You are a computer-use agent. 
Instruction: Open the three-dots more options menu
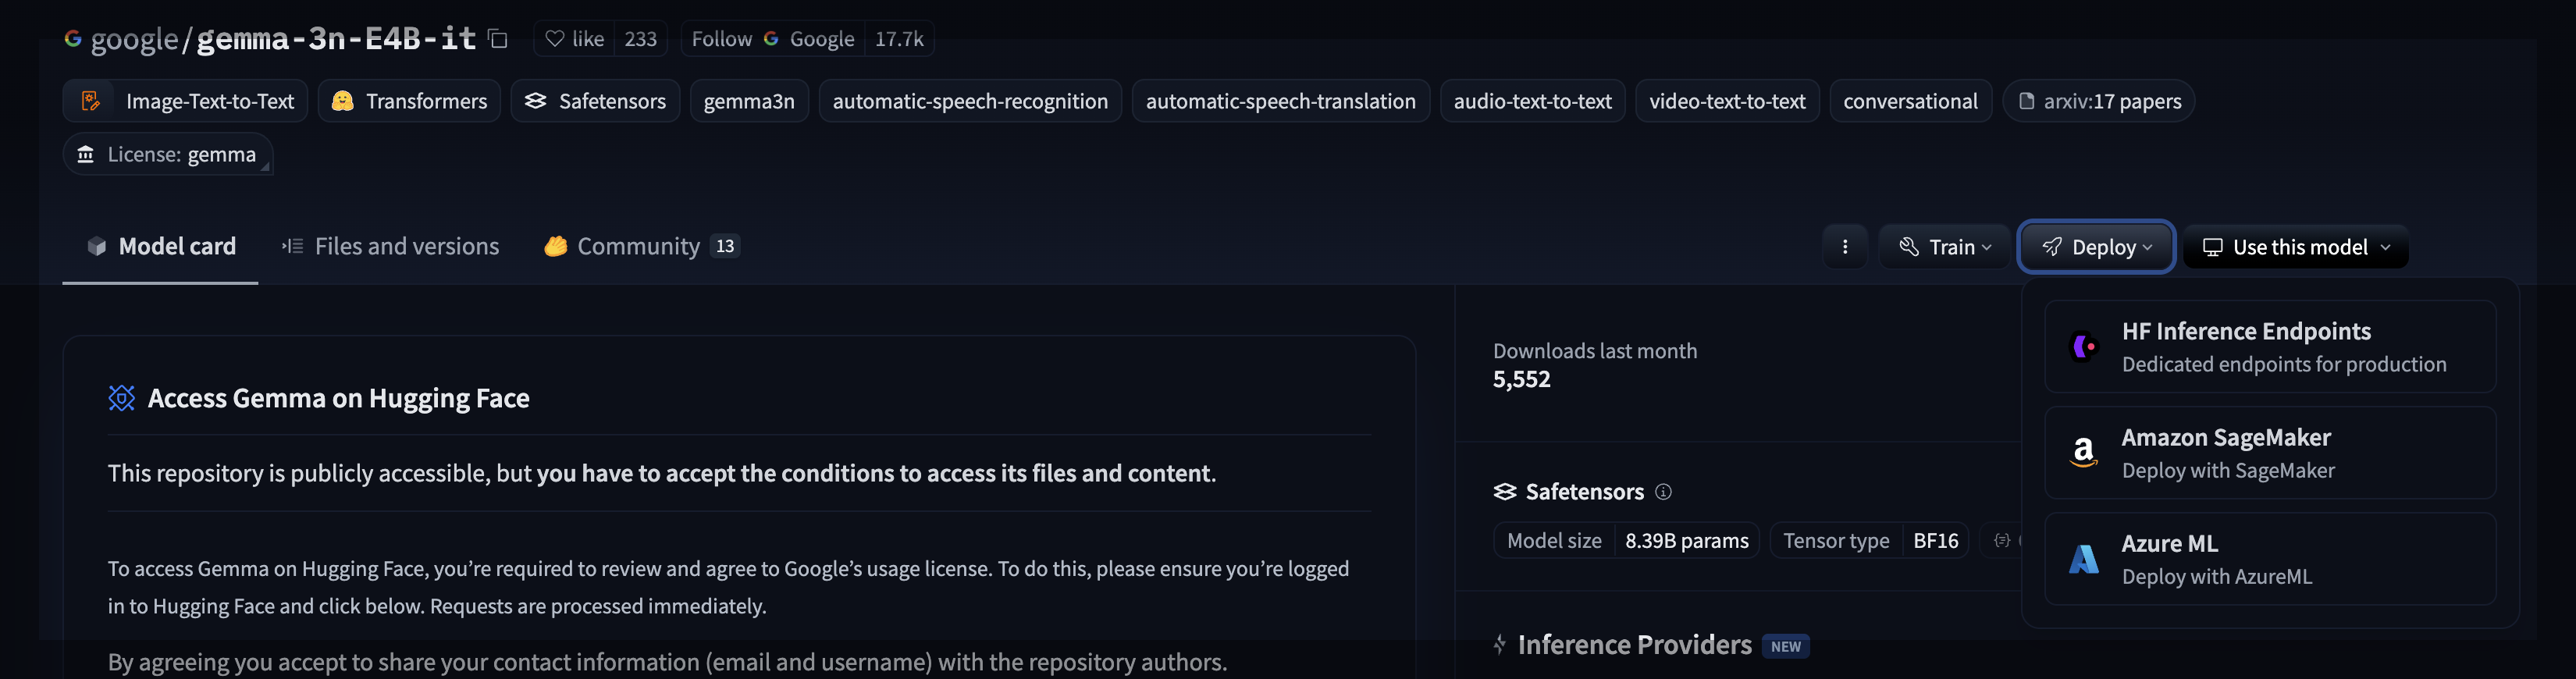coord(1845,247)
